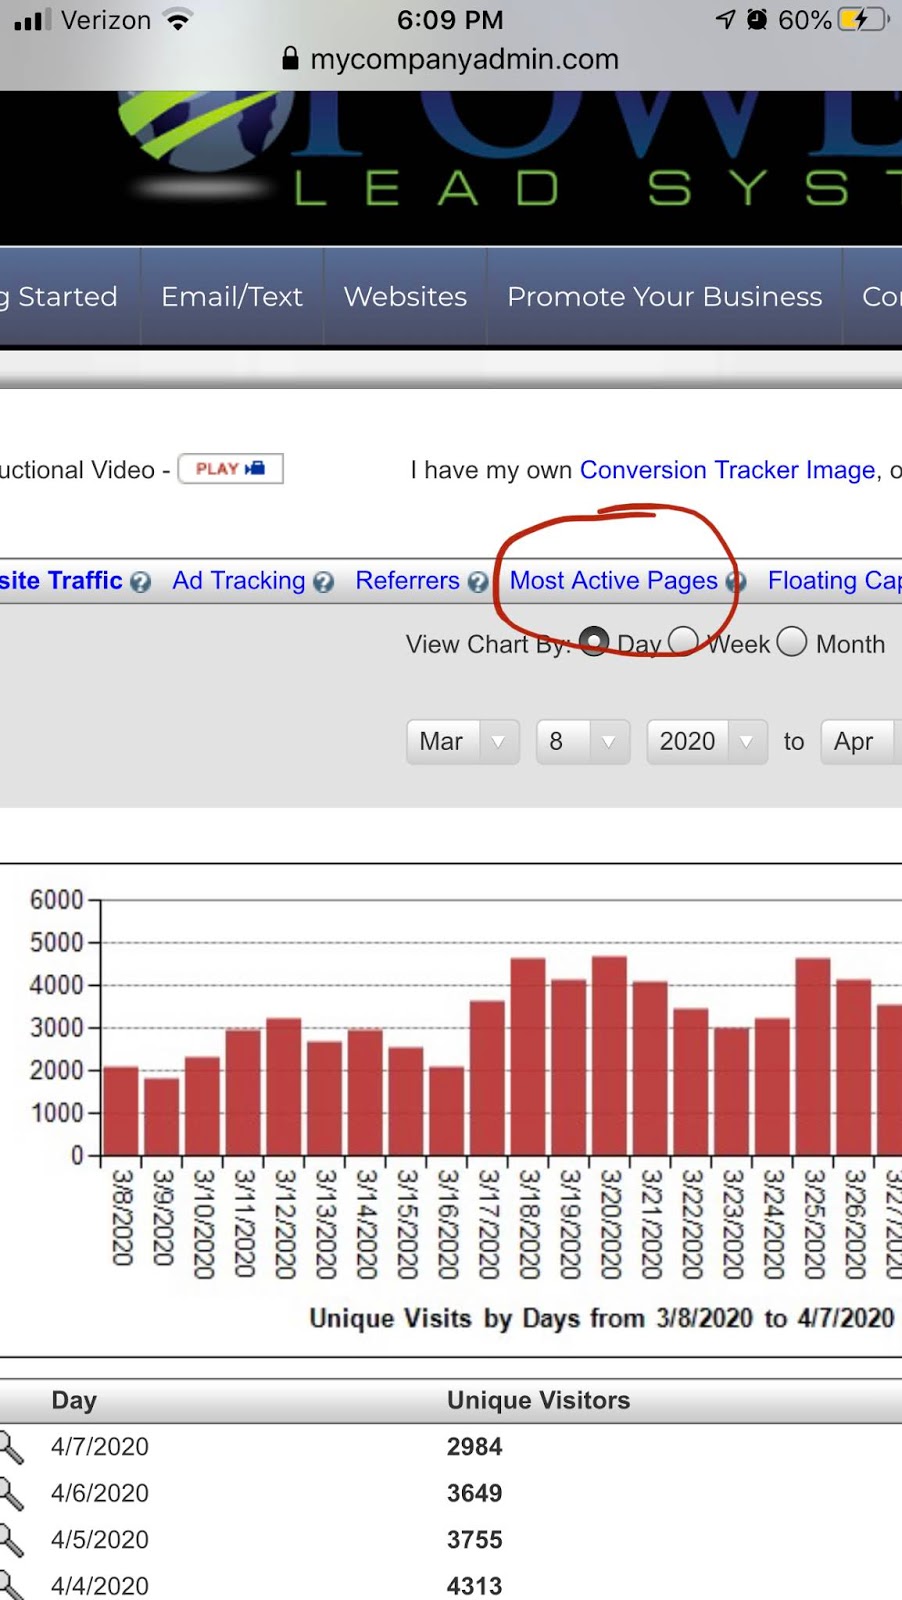The image size is (902, 1600).
Task: Tap the location arrow status icon
Action: pos(725,20)
